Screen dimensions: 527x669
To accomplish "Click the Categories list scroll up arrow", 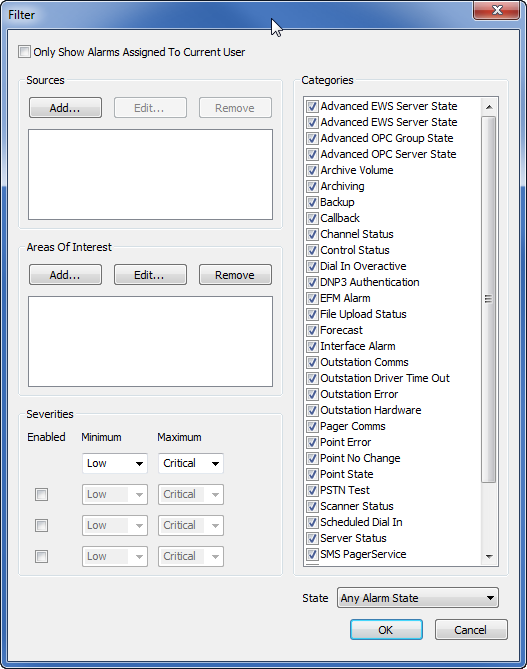I will click(x=489, y=107).
